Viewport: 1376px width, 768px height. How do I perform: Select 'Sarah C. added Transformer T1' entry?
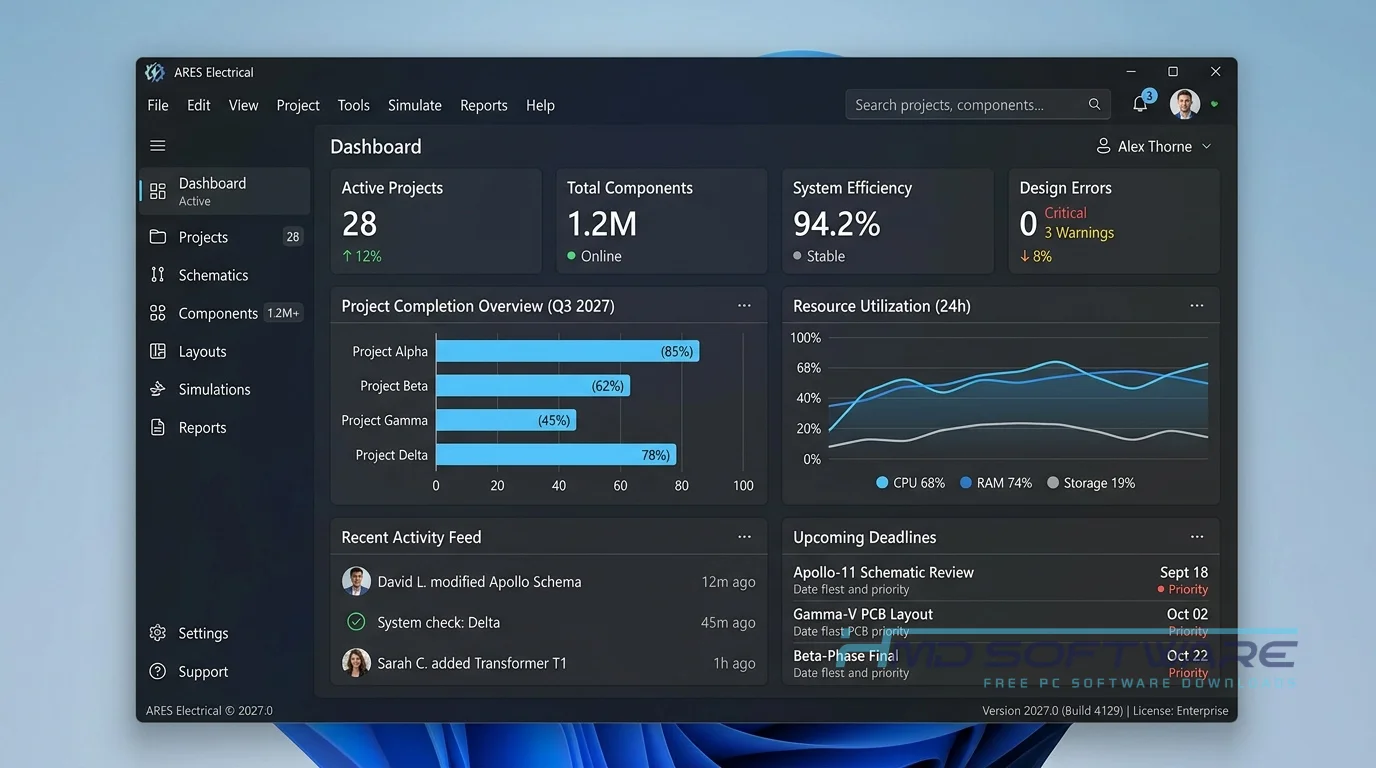coord(549,662)
